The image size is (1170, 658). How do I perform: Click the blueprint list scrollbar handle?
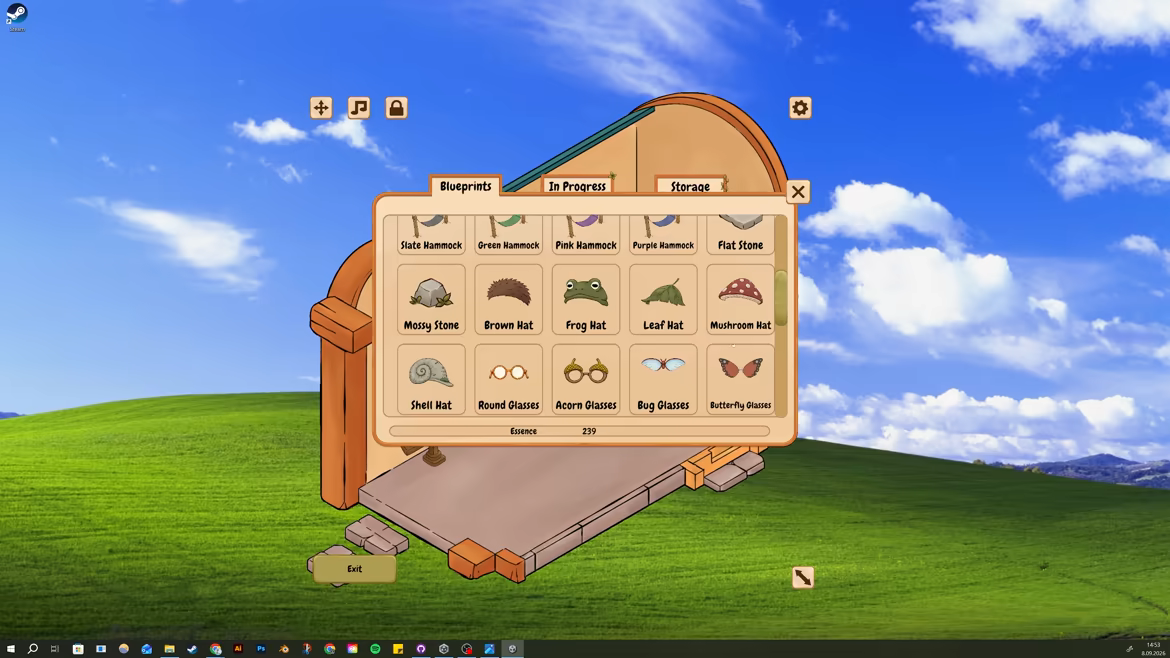coord(781,298)
